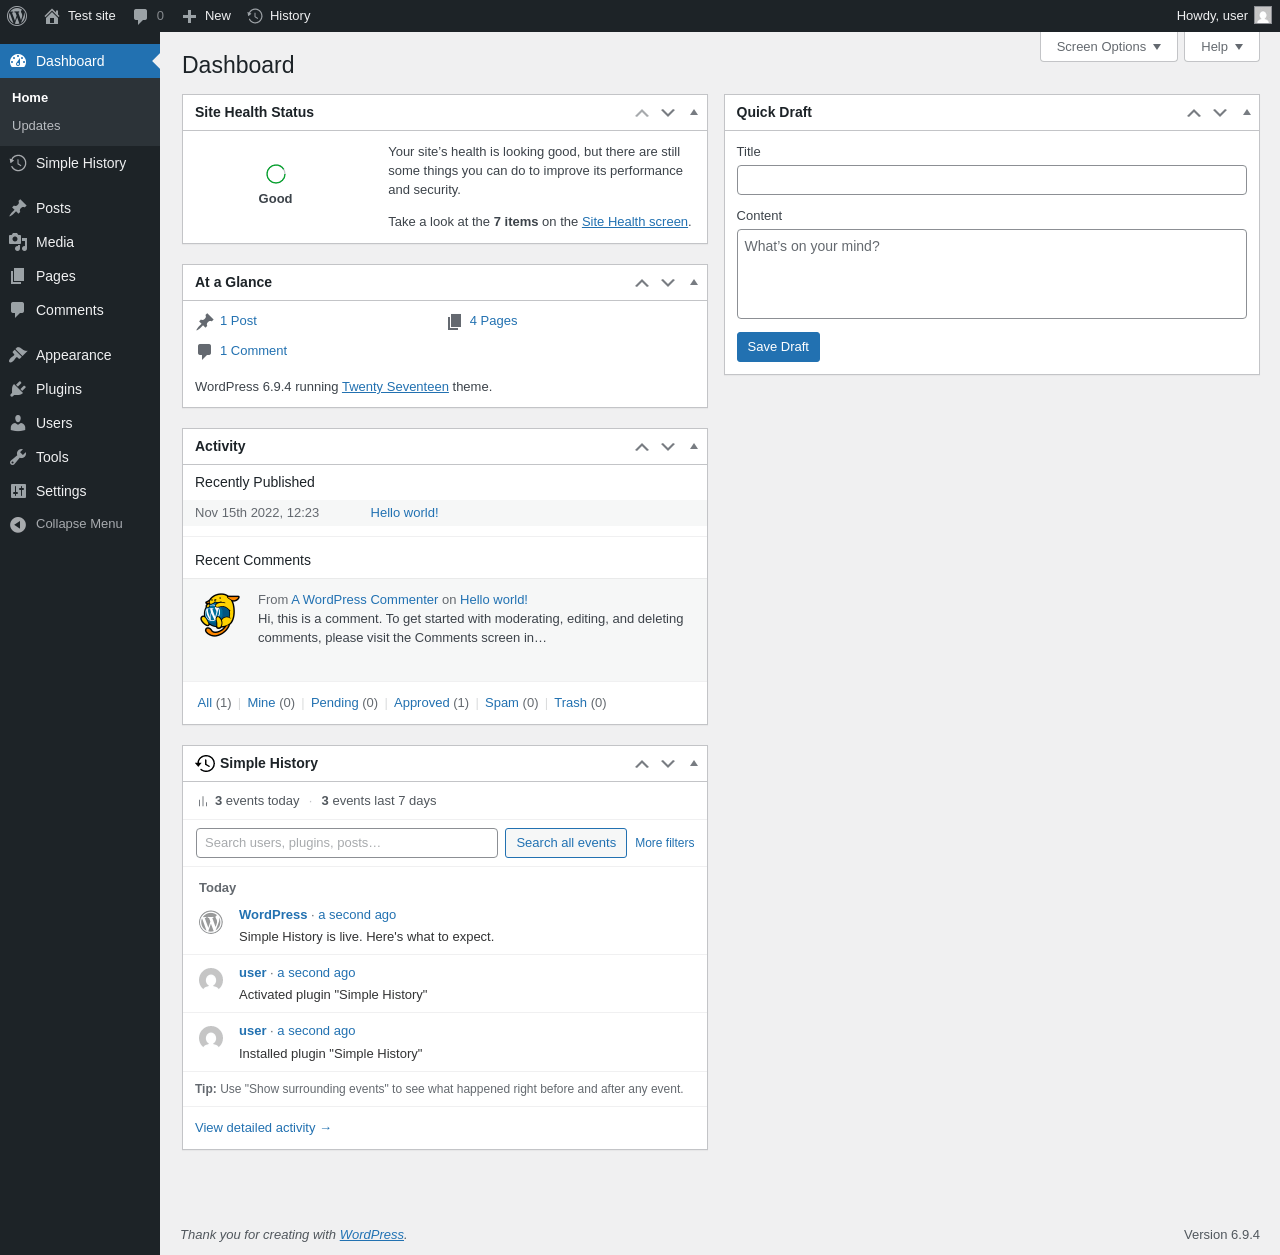Filter comments by Spam
The height and width of the screenshot is (1255, 1280).
click(x=502, y=703)
